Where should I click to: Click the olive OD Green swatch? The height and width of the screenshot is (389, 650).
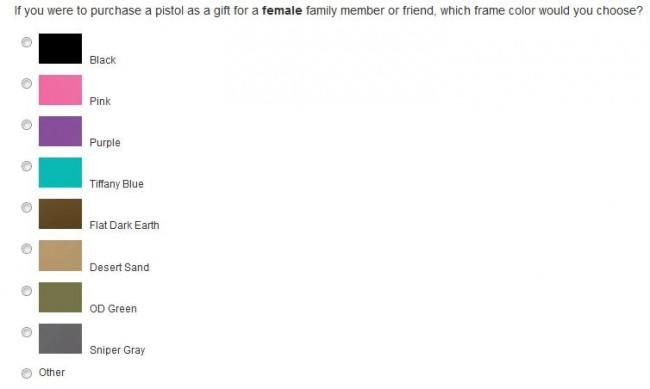coord(61,297)
